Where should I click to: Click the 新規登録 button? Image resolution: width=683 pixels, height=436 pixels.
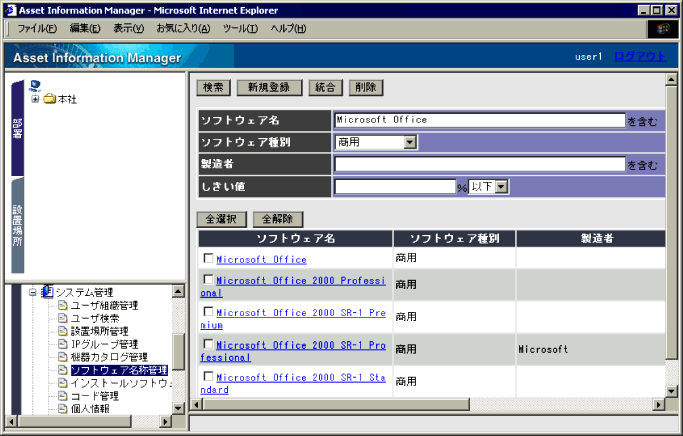tap(269, 88)
